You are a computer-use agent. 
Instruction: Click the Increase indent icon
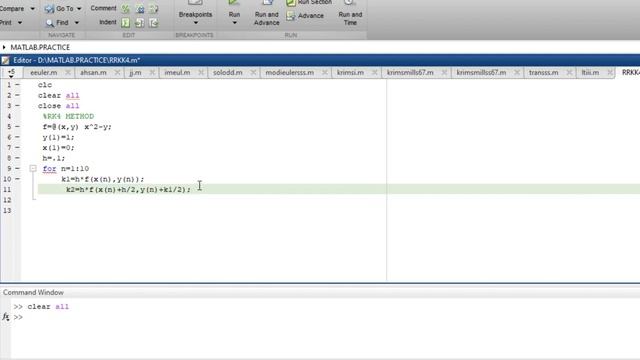coord(140,23)
